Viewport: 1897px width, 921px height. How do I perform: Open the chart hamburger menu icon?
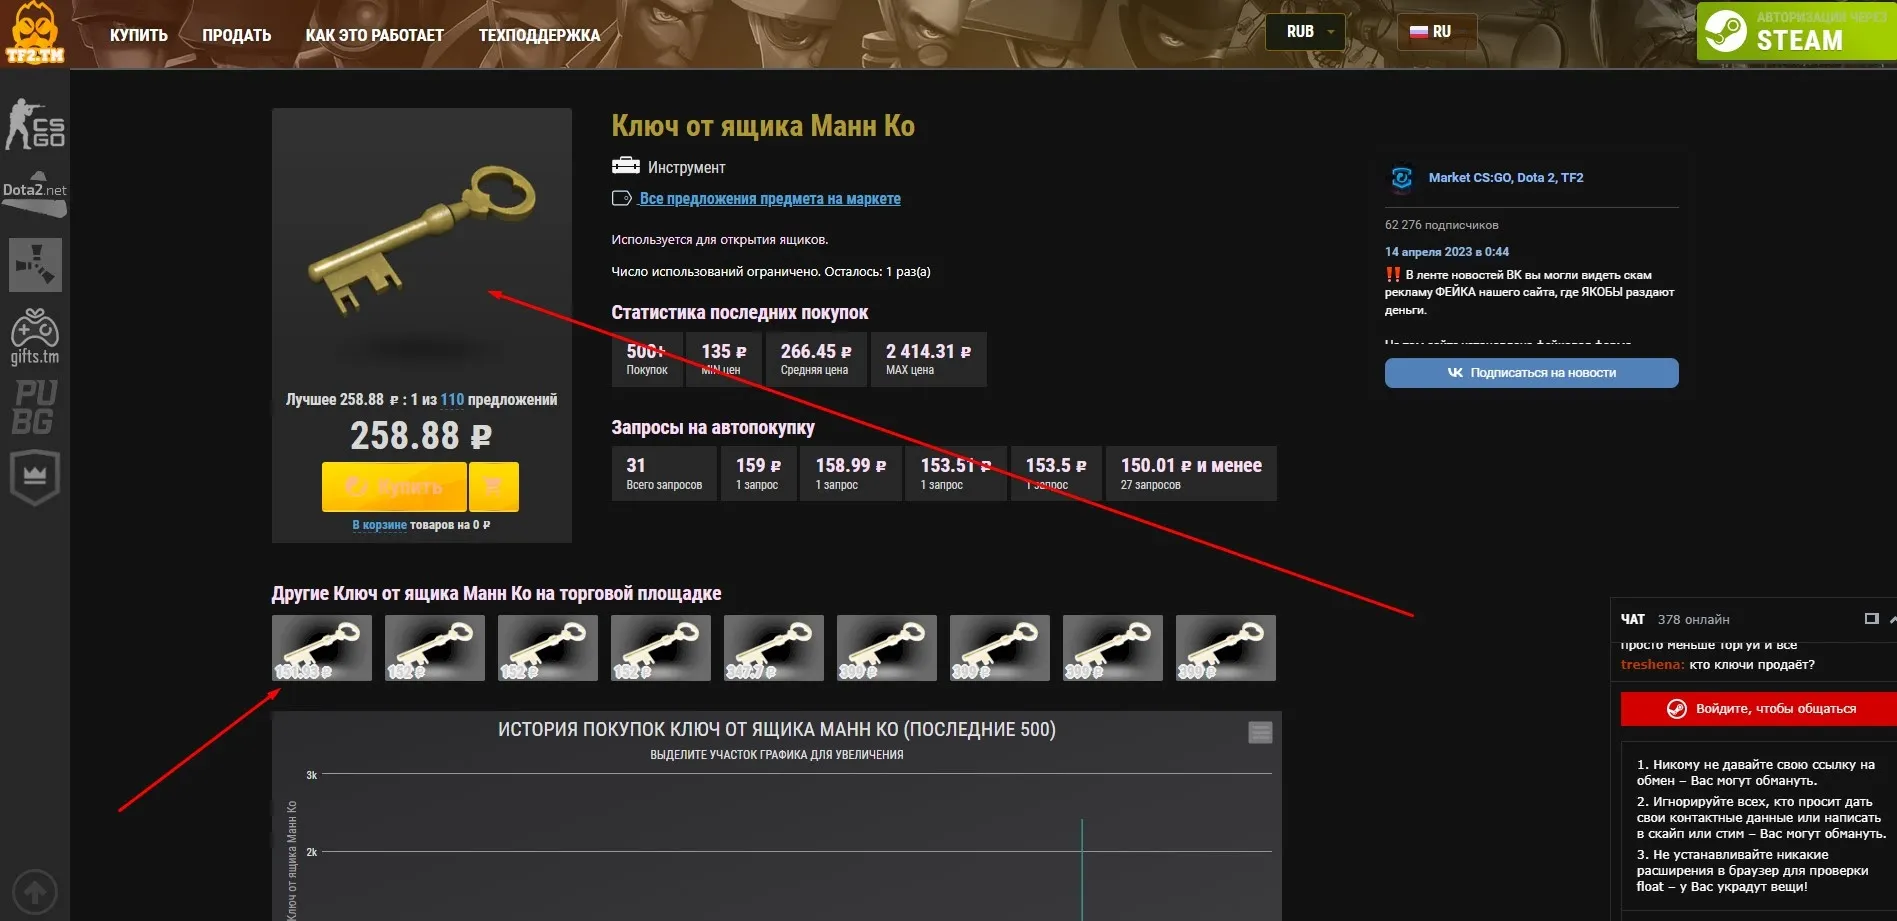(x=1260, y=732)
